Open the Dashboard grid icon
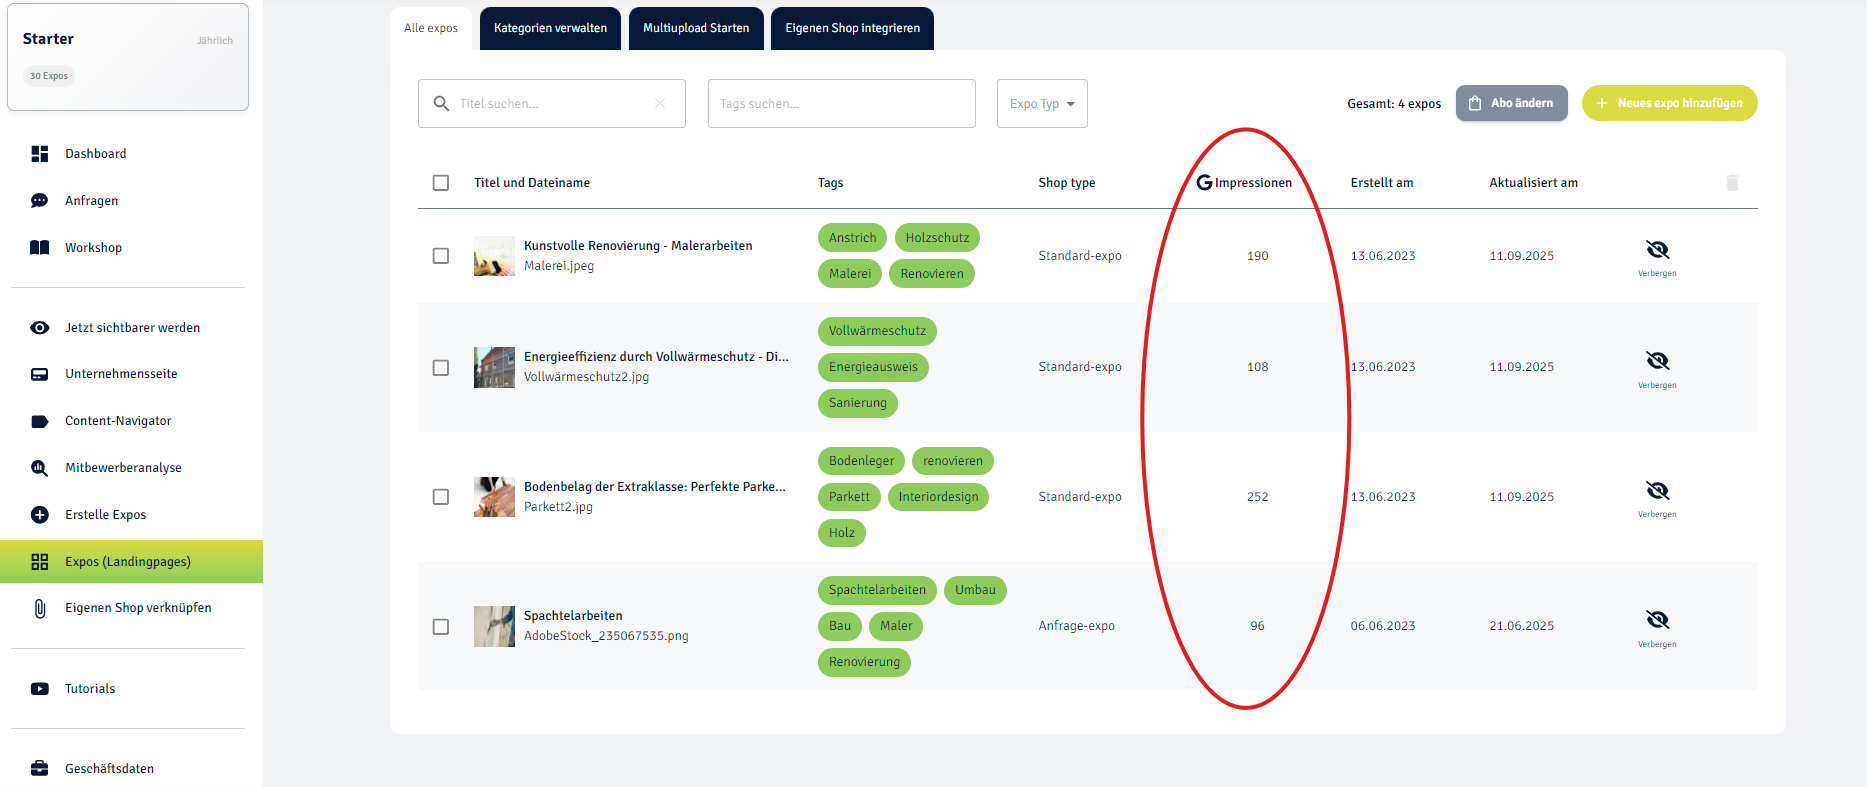The image size is (1867, 787). (40, 154)
